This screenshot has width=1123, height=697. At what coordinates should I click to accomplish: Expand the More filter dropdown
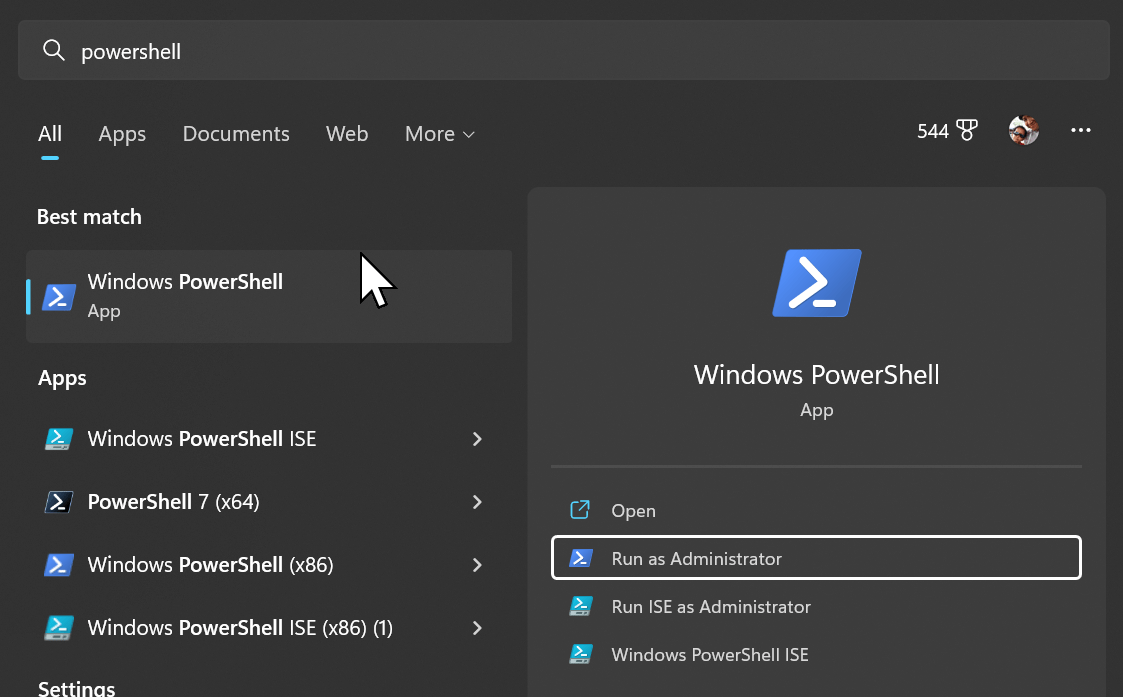[440, 134]
